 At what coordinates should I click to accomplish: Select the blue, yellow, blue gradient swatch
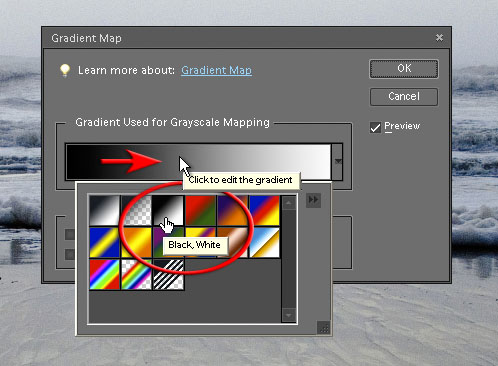104,242
